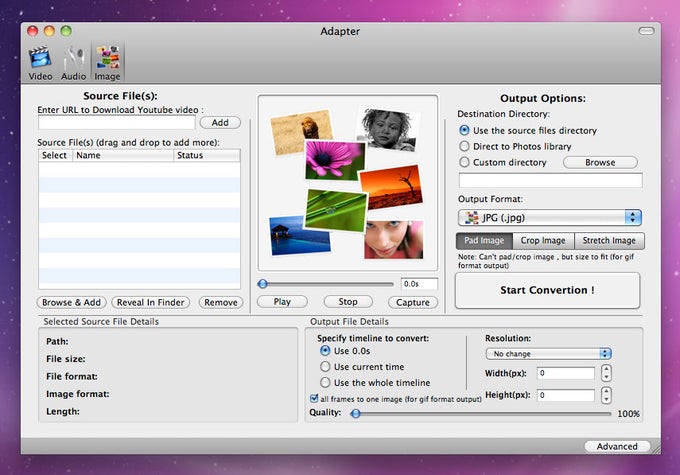Toggle all frames to one image checkbox
The image size is (680, 475).
[x=314, y=398]
